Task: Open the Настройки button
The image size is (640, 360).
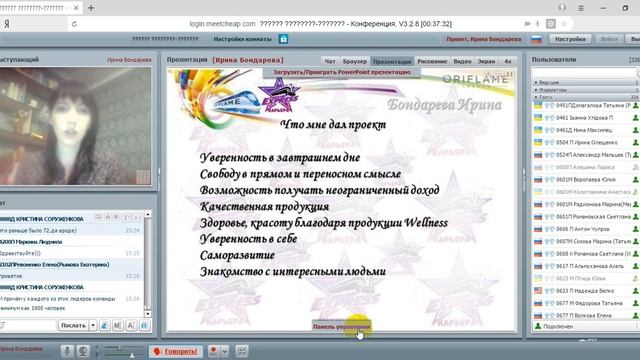Action: click(570, 39)
